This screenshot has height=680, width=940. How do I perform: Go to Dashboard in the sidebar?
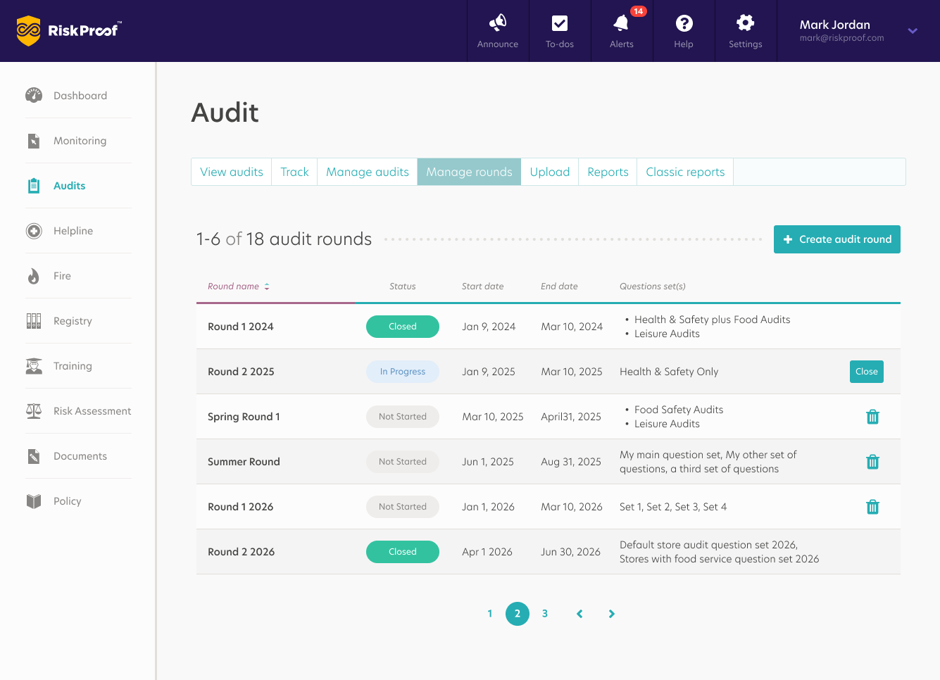[x=80, y=95]
